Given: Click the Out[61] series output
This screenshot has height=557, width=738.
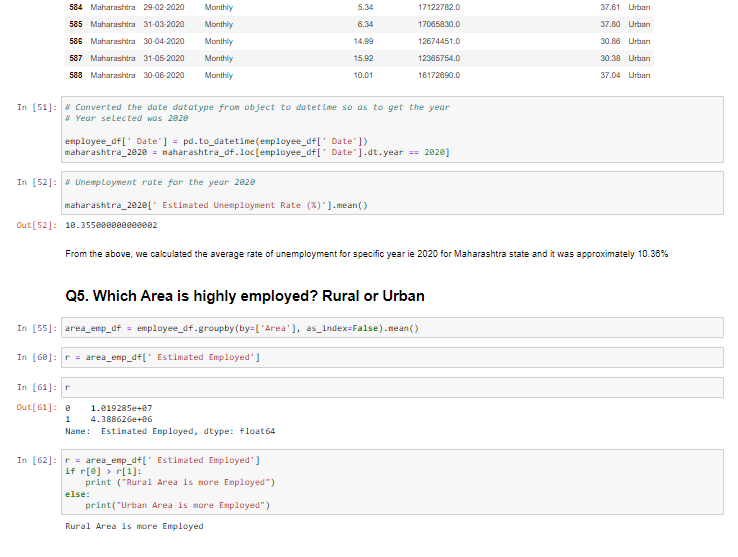Looking at the screenshot, I should 170,420.
